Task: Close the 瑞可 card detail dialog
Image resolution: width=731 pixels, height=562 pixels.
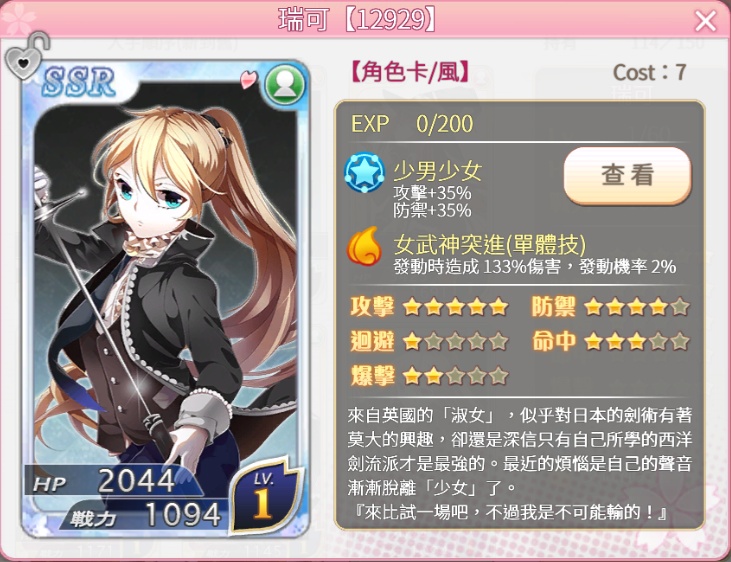Action: 705,21
